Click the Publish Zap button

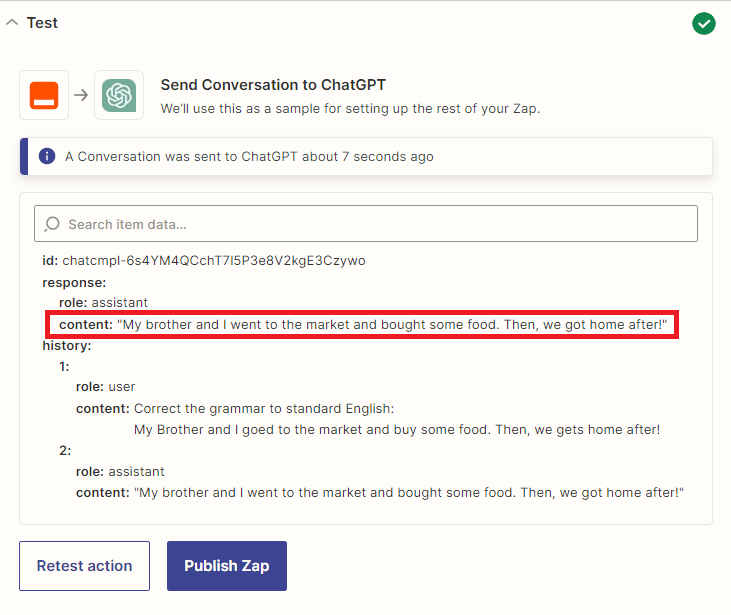click(227, 566)
